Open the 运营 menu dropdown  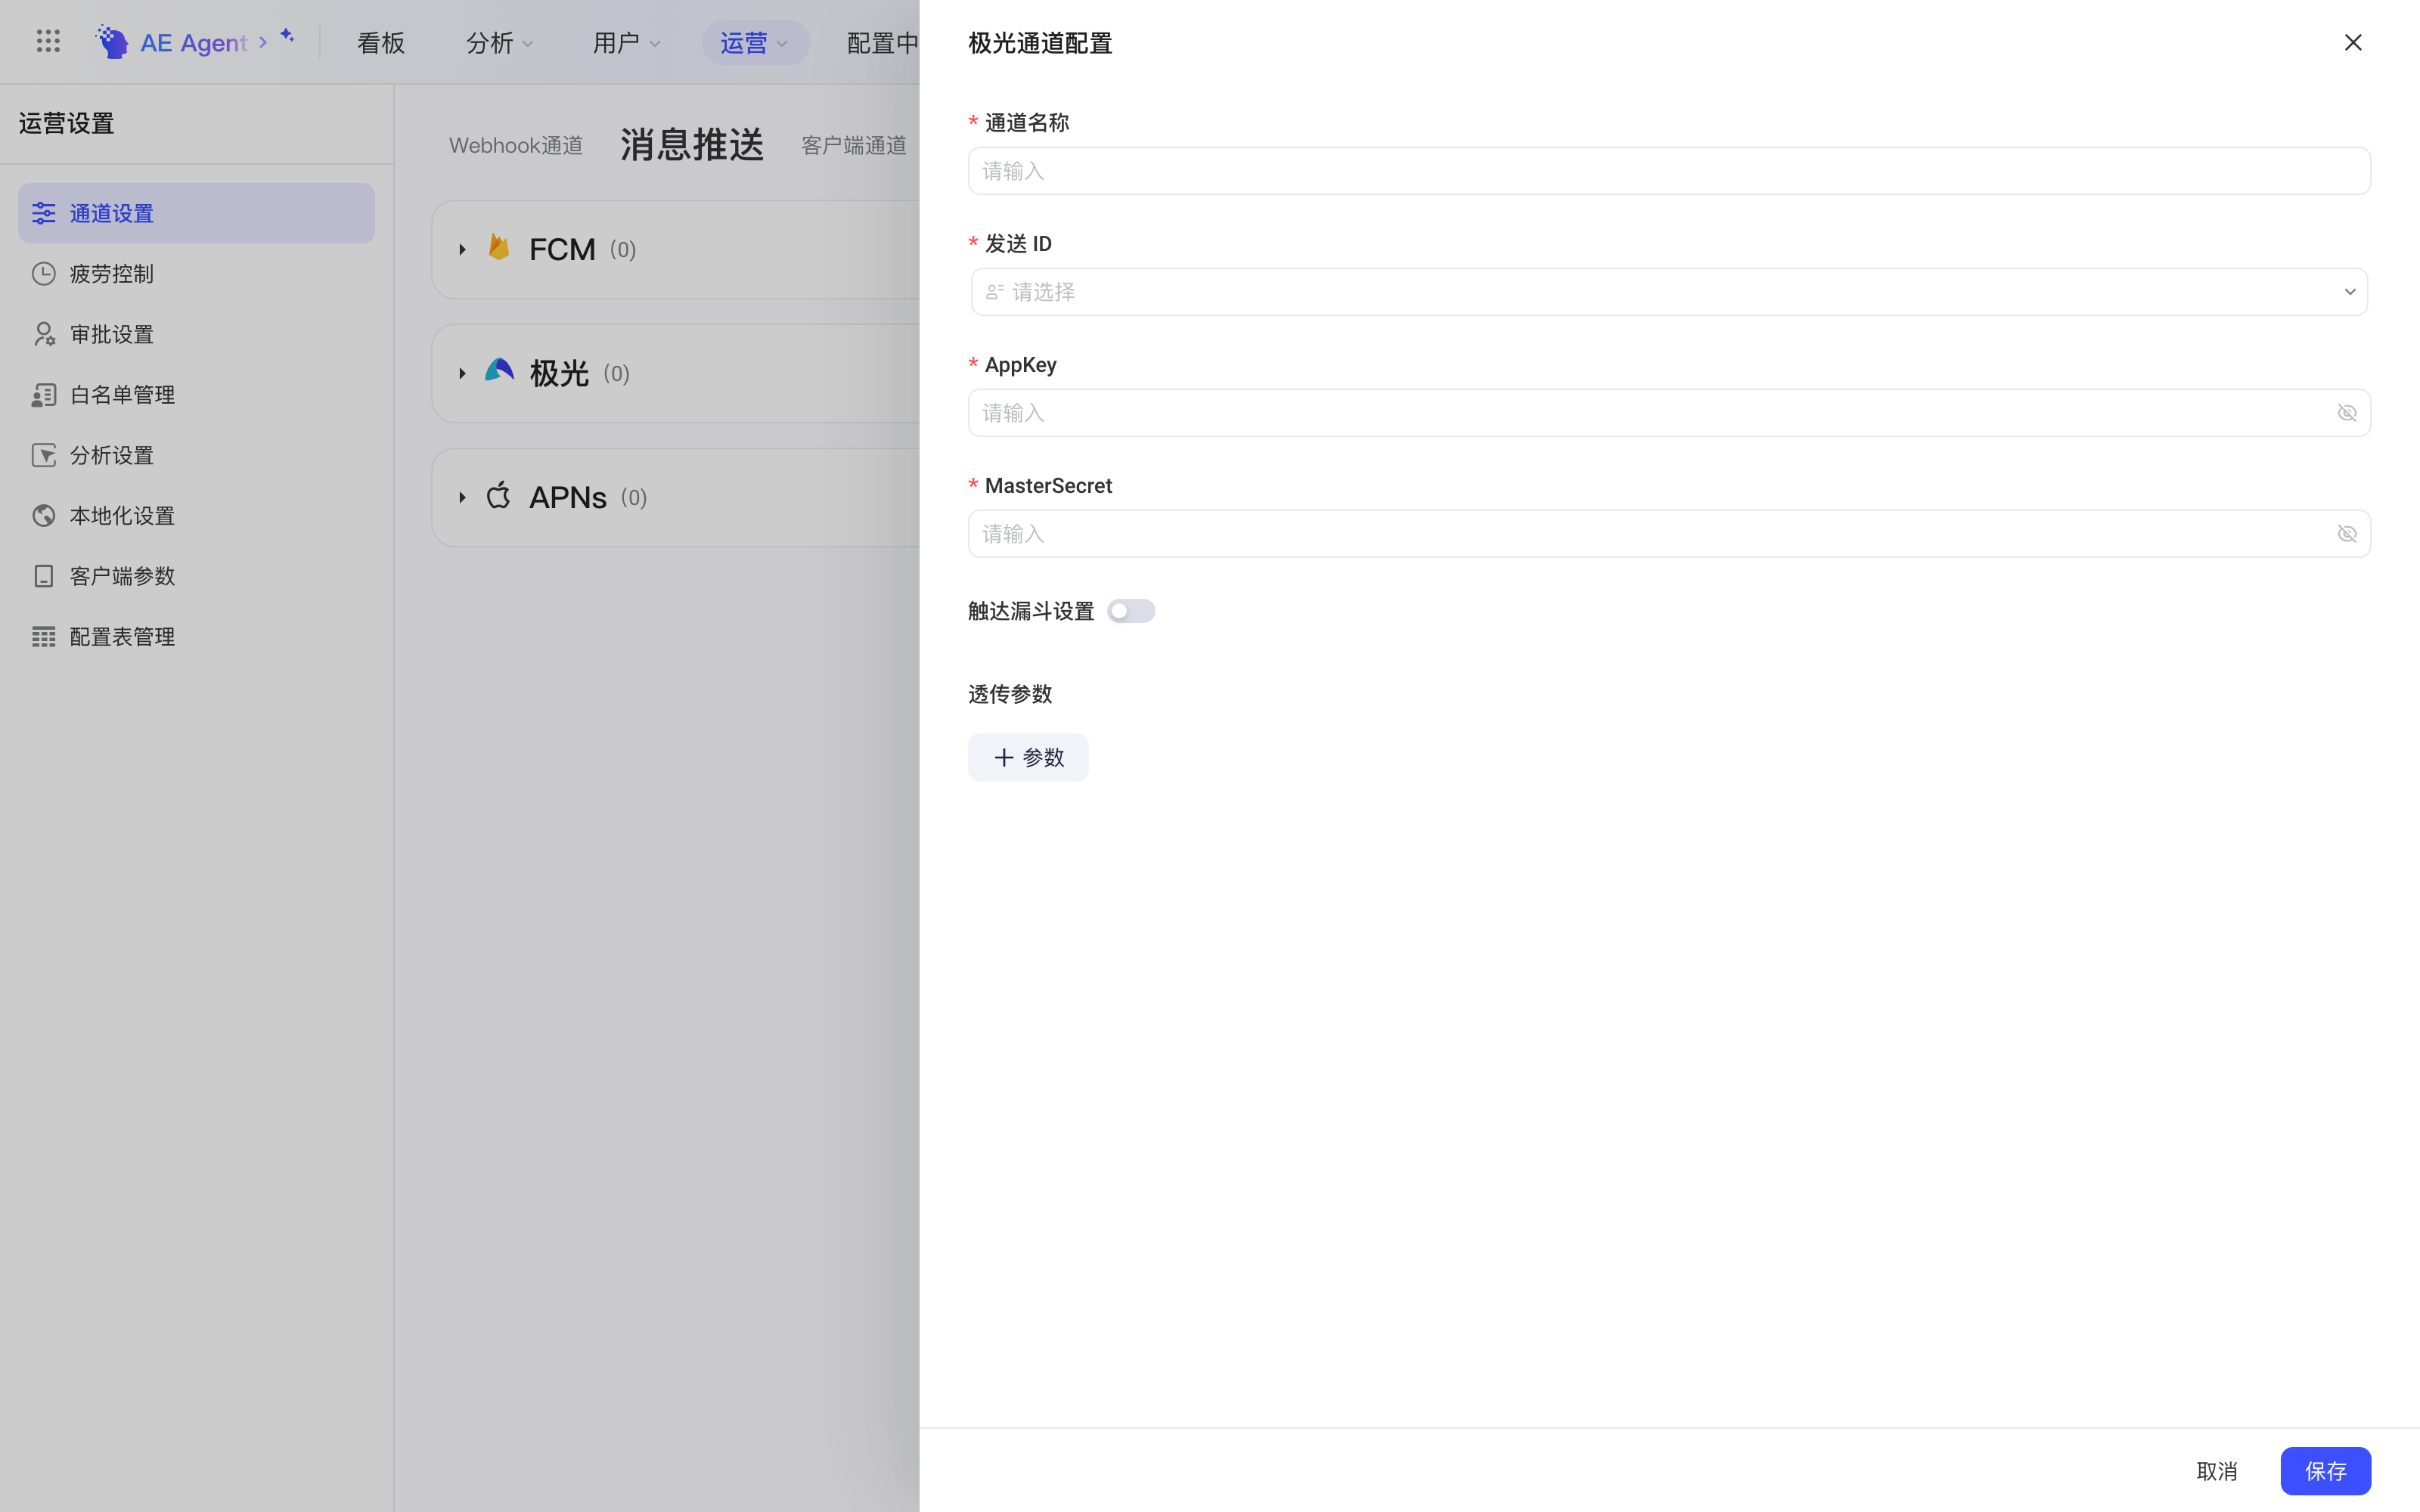755,42
